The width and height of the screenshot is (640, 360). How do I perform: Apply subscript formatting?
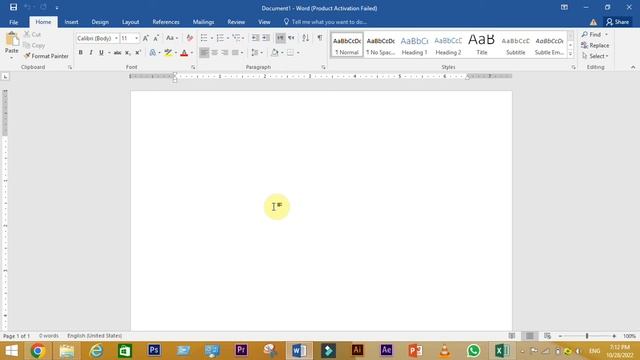pyautogui.click(x=128, y=53)
